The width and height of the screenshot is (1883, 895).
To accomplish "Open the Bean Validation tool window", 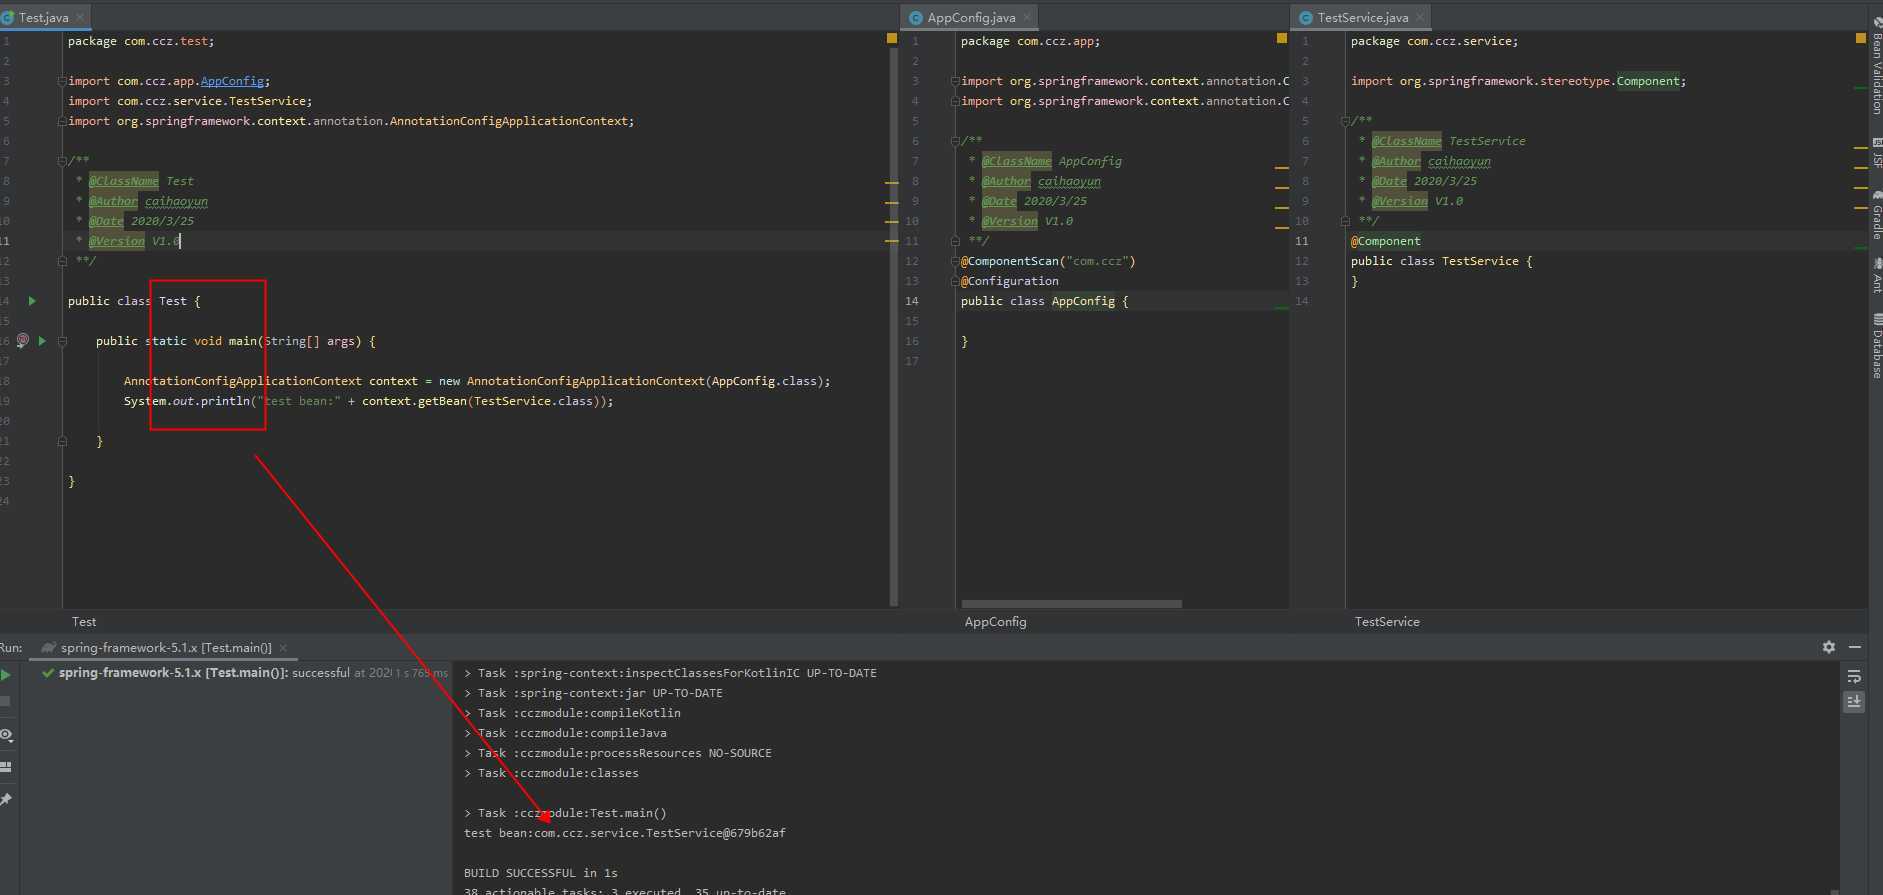I will tap(1876, 64).
